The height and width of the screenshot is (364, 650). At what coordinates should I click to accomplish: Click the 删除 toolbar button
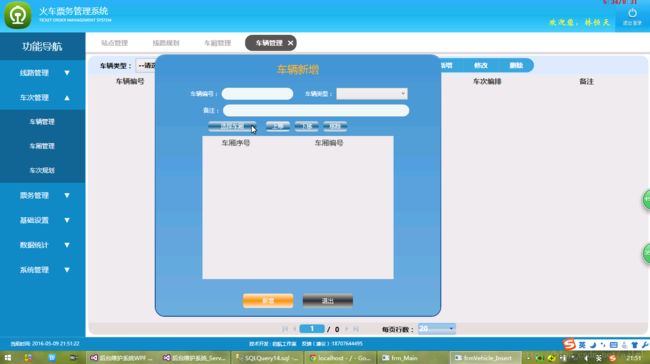tap(516, 66)
